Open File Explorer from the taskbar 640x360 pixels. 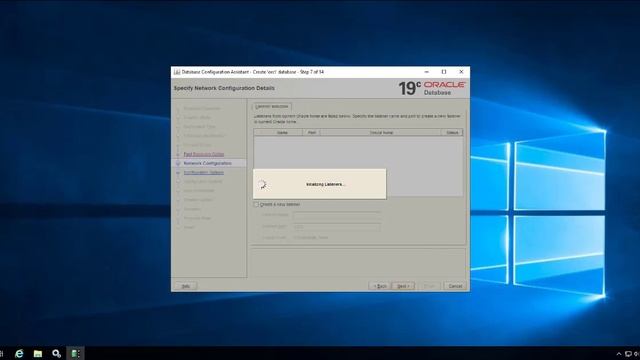(x=38, y=353)
